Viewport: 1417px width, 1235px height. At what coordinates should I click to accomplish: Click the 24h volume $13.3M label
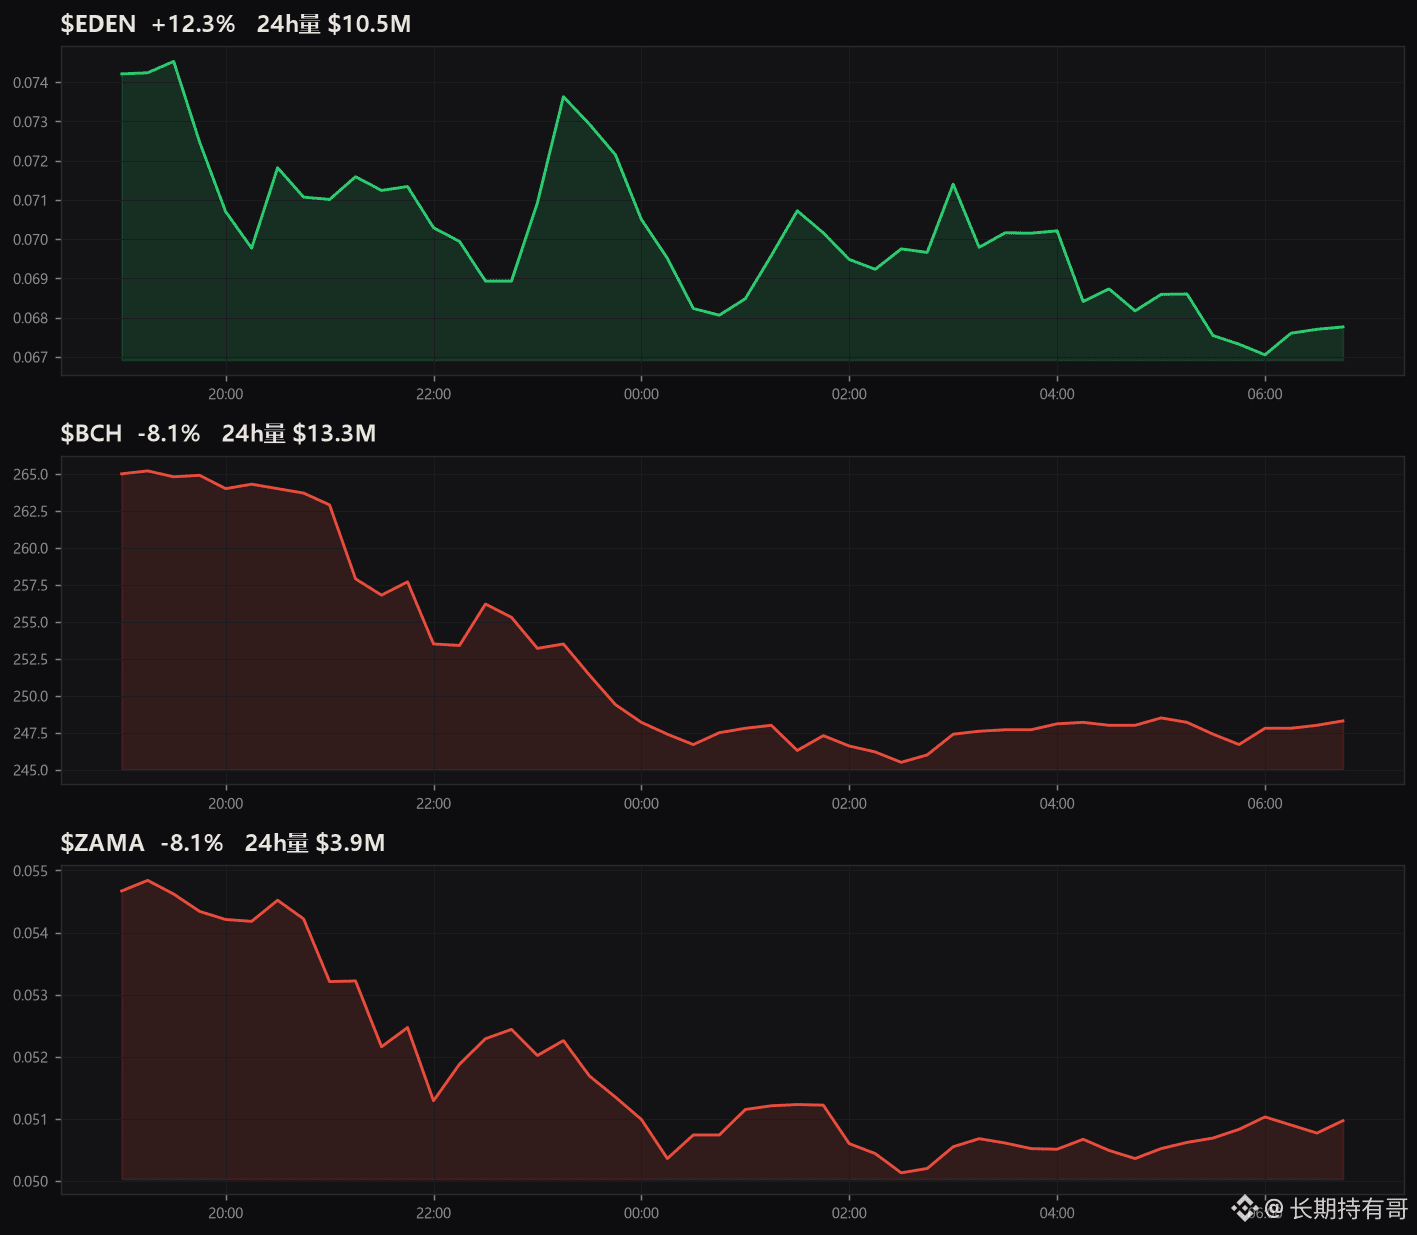point(299,433)
